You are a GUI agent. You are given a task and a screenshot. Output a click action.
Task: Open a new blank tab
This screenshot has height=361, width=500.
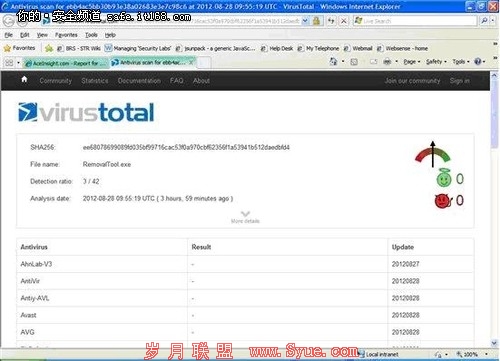(204, 63)
